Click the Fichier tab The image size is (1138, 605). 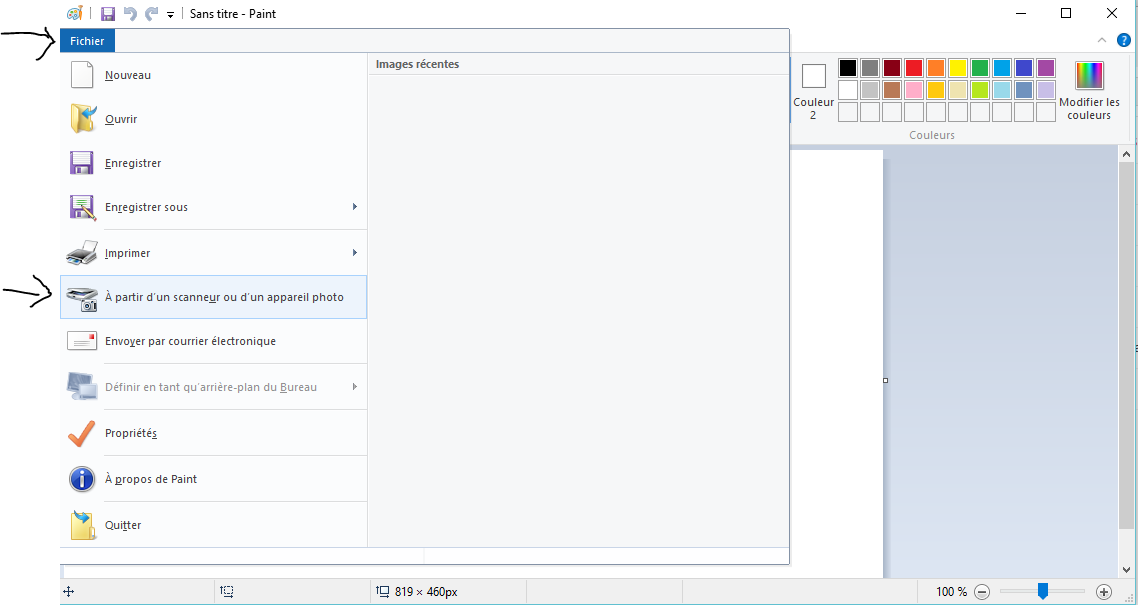coord(87,41)
